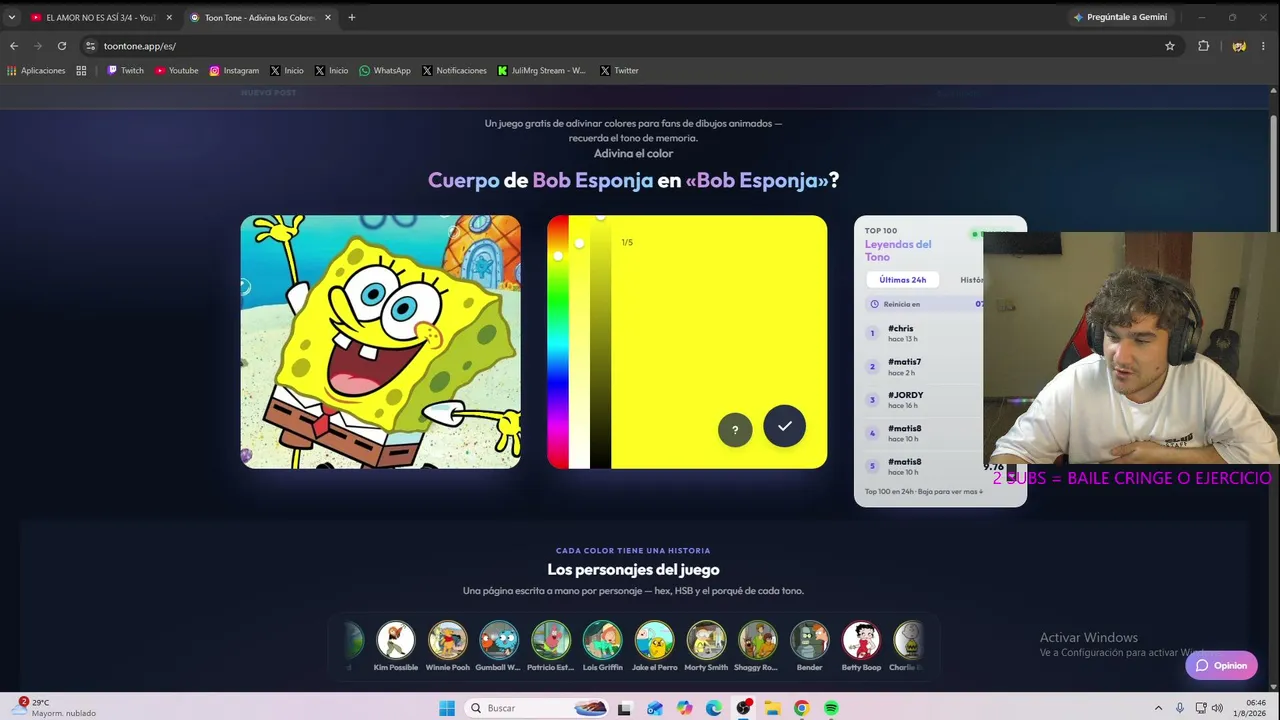Viewport: 1280px width, 720px height.
Task: Open Spotify from the taskbar
Action: coord(831,708)
